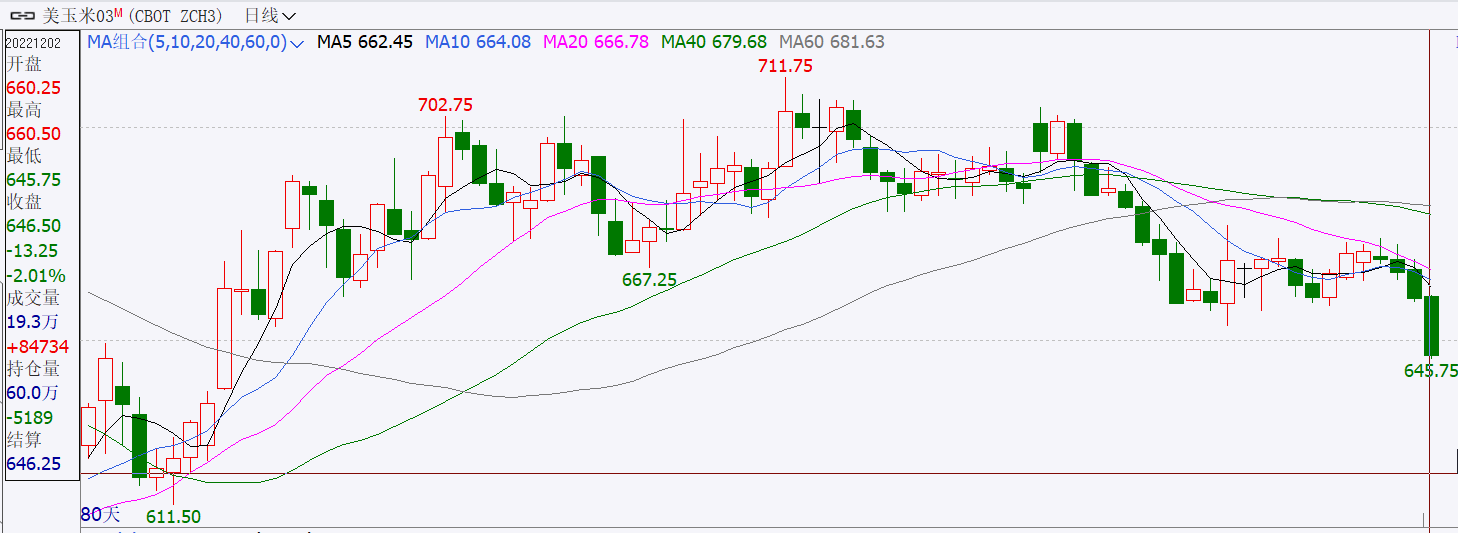
Task: Click the 702.75 peak label on chart
Action: pyautogui.click(x=445, y=104)
